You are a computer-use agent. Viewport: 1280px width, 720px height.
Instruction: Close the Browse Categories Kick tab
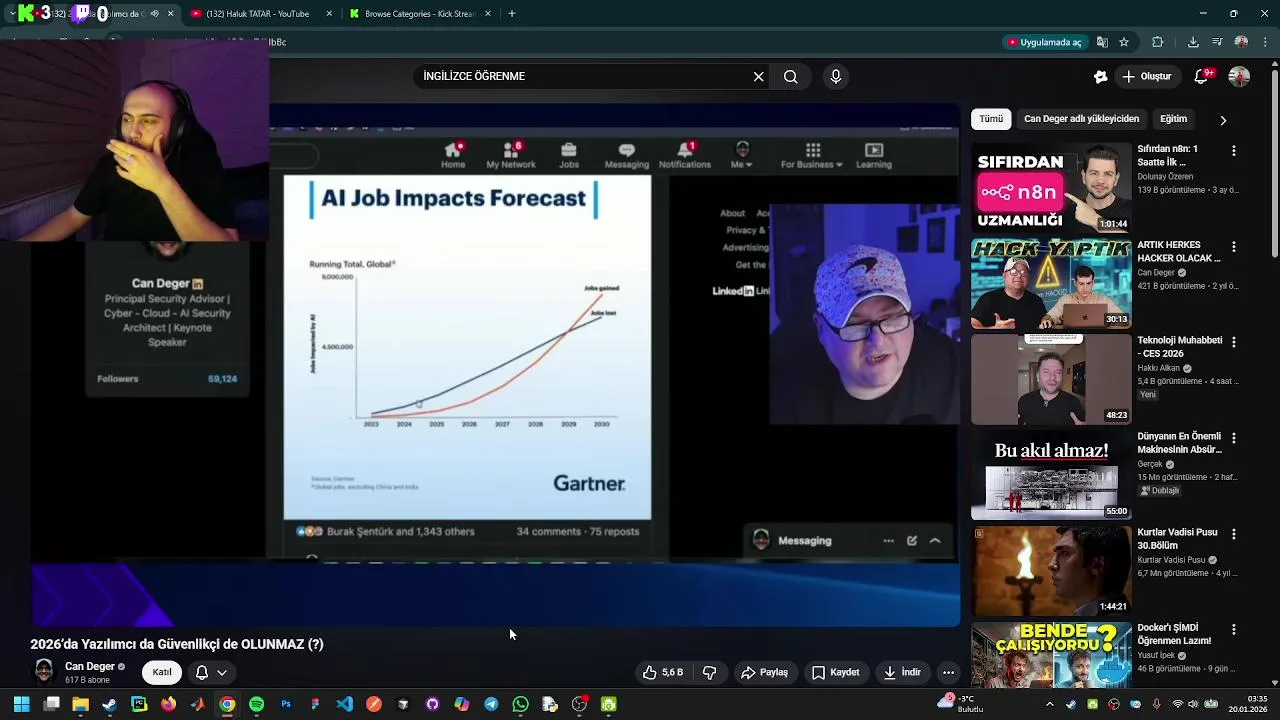point(486,14)
